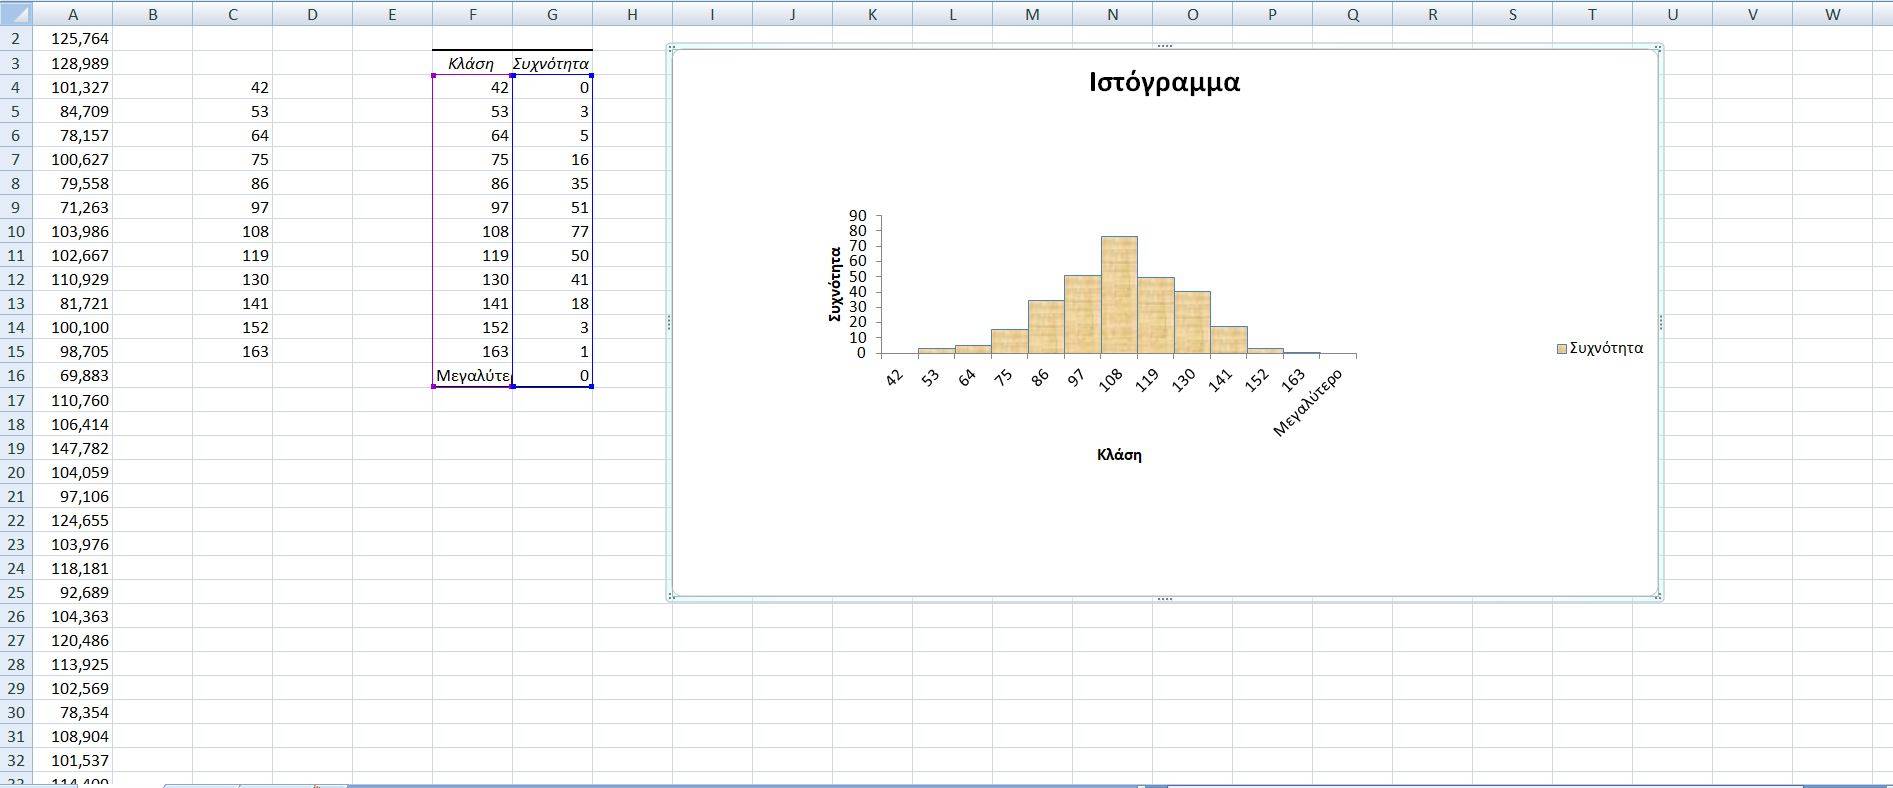Click the Συχνότητα legend color swatch
This screenshot has height=788, width=1893.
(x=1562, y=349)
